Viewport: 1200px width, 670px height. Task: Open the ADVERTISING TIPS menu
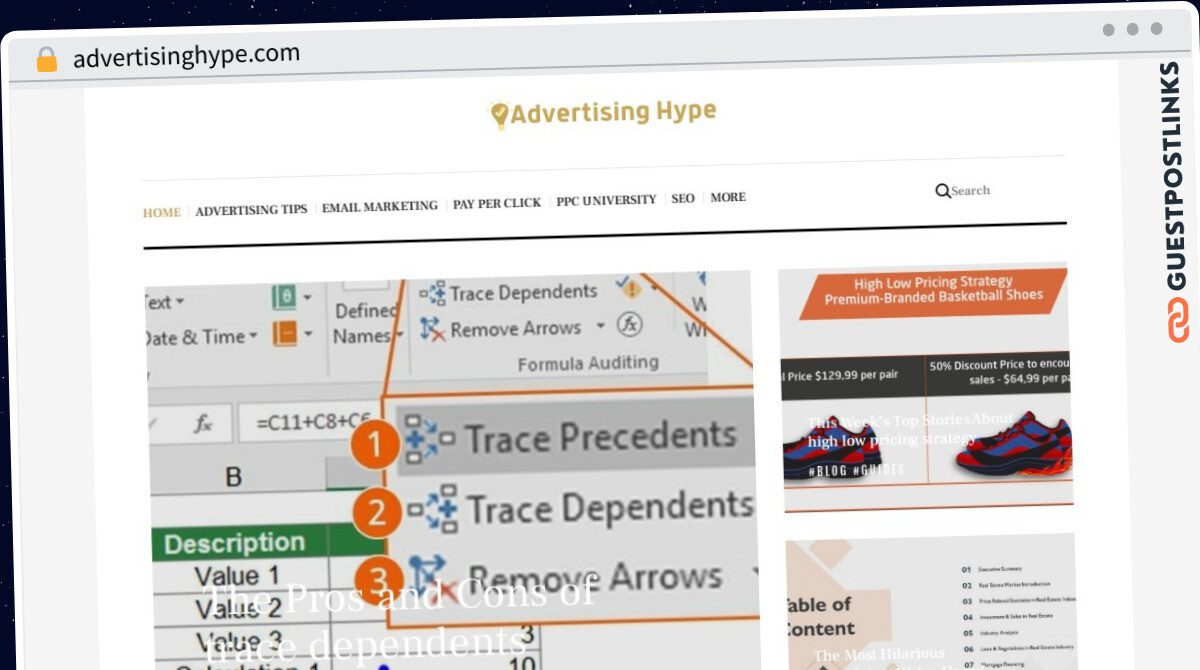point(251,210)
